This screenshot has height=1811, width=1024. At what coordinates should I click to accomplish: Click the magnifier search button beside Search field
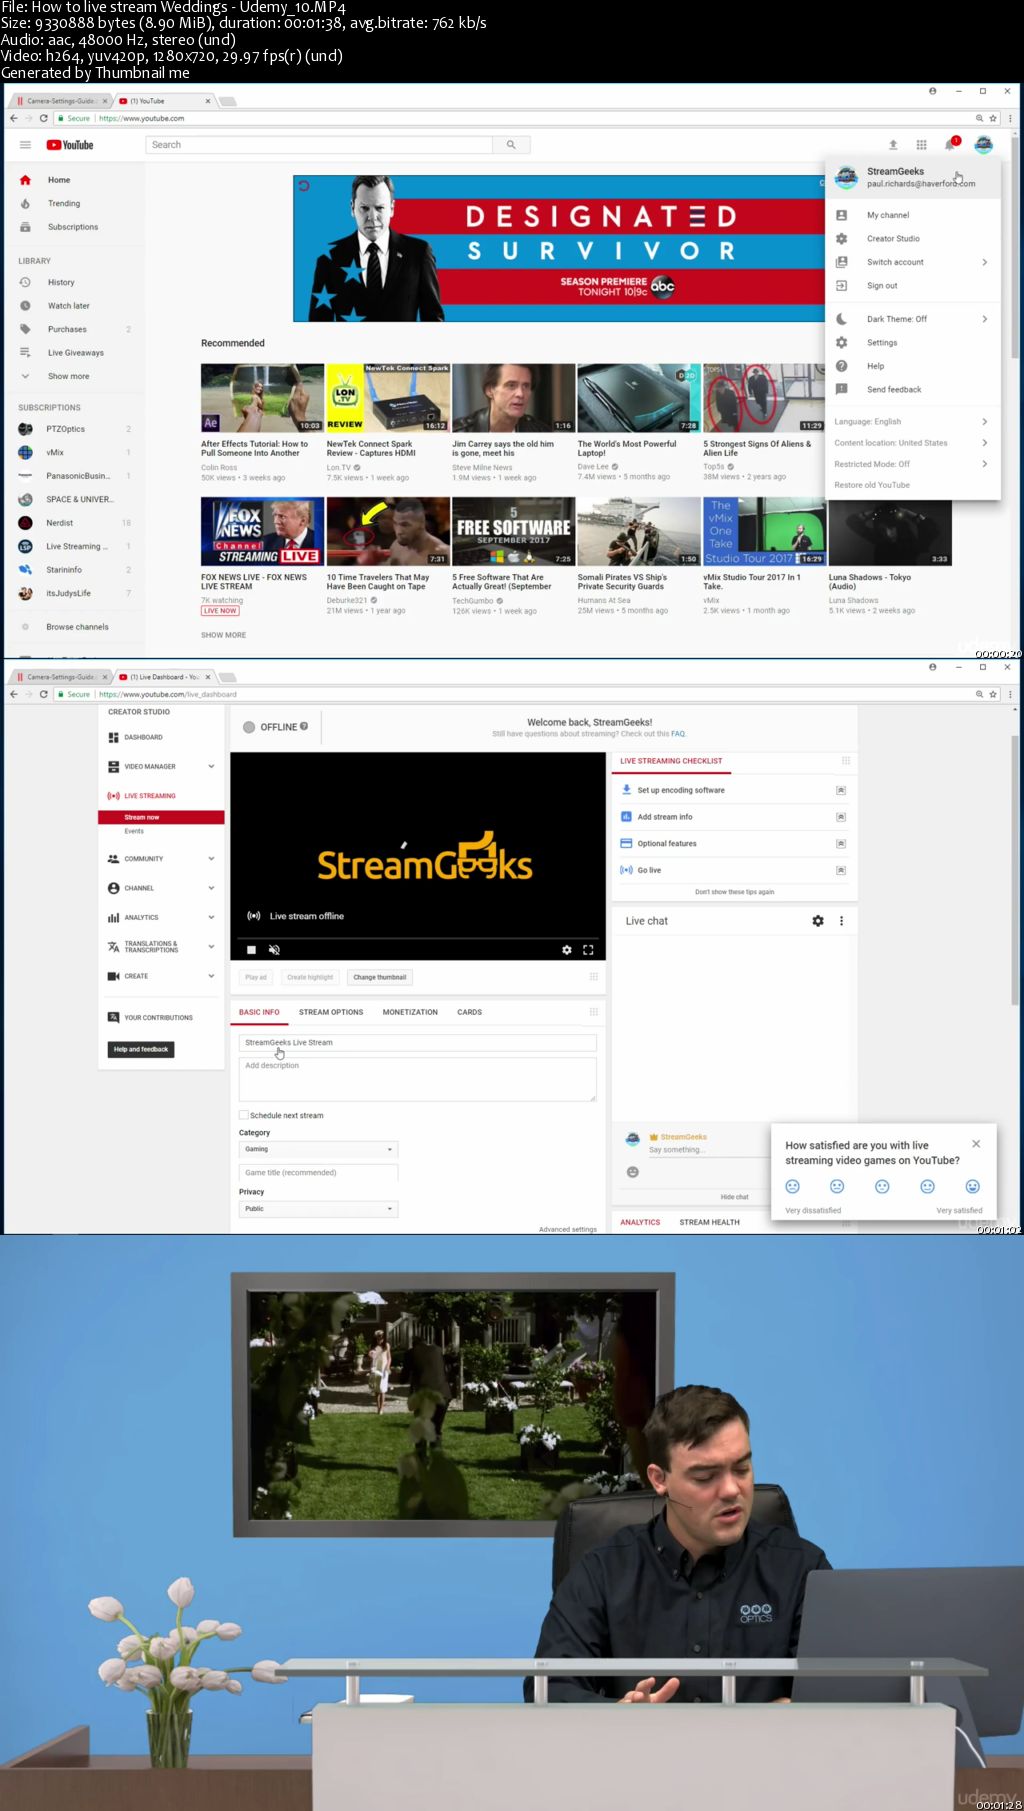coord(511,145)
